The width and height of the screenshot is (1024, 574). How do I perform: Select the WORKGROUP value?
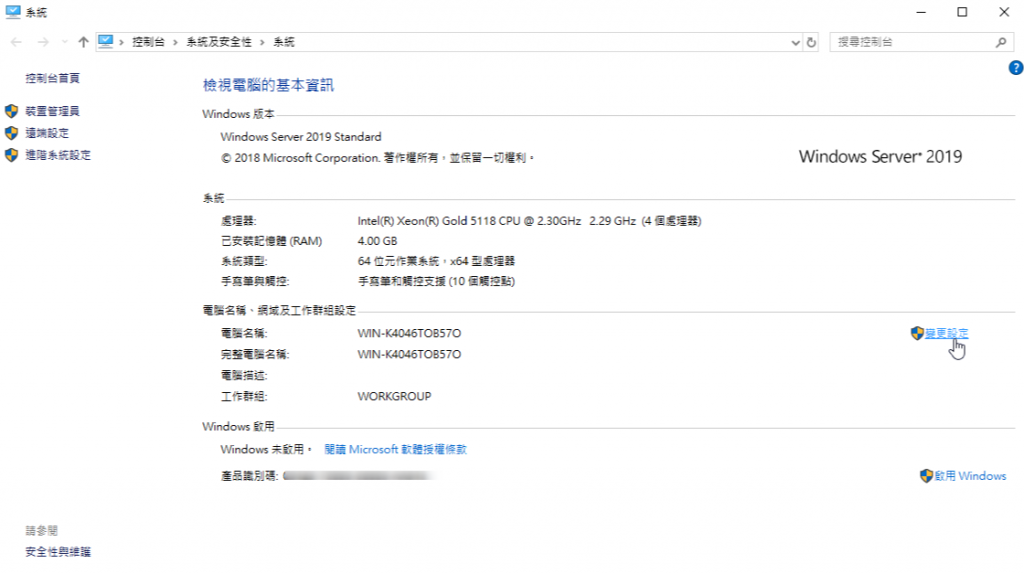394,396
